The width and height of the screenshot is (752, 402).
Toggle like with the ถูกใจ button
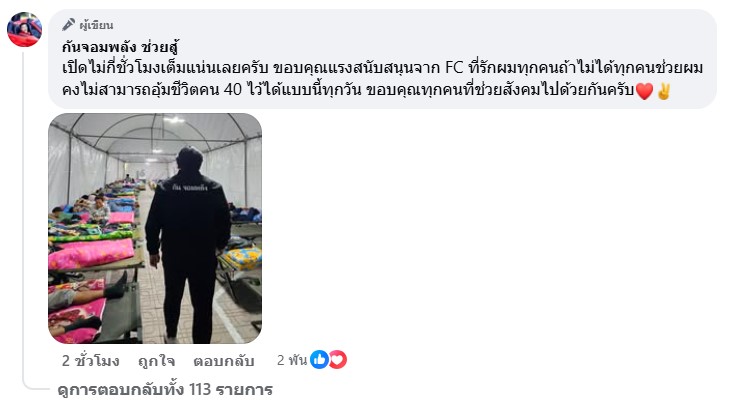pyautogui.click(x=156, y=361)
